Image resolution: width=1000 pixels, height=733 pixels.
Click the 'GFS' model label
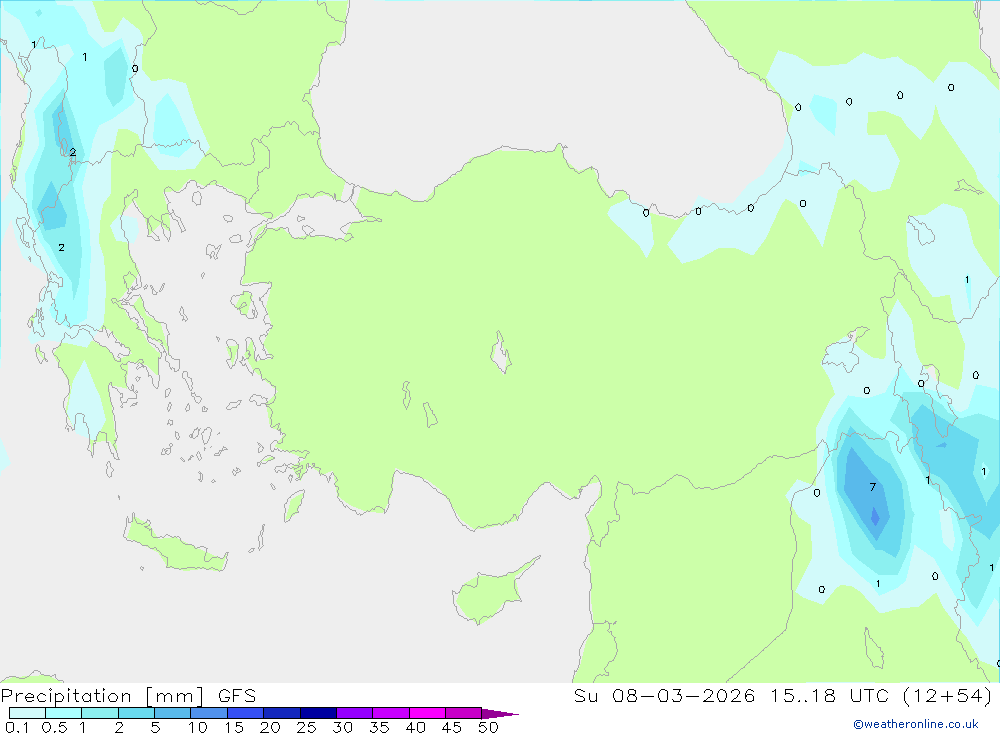(237, 695)
